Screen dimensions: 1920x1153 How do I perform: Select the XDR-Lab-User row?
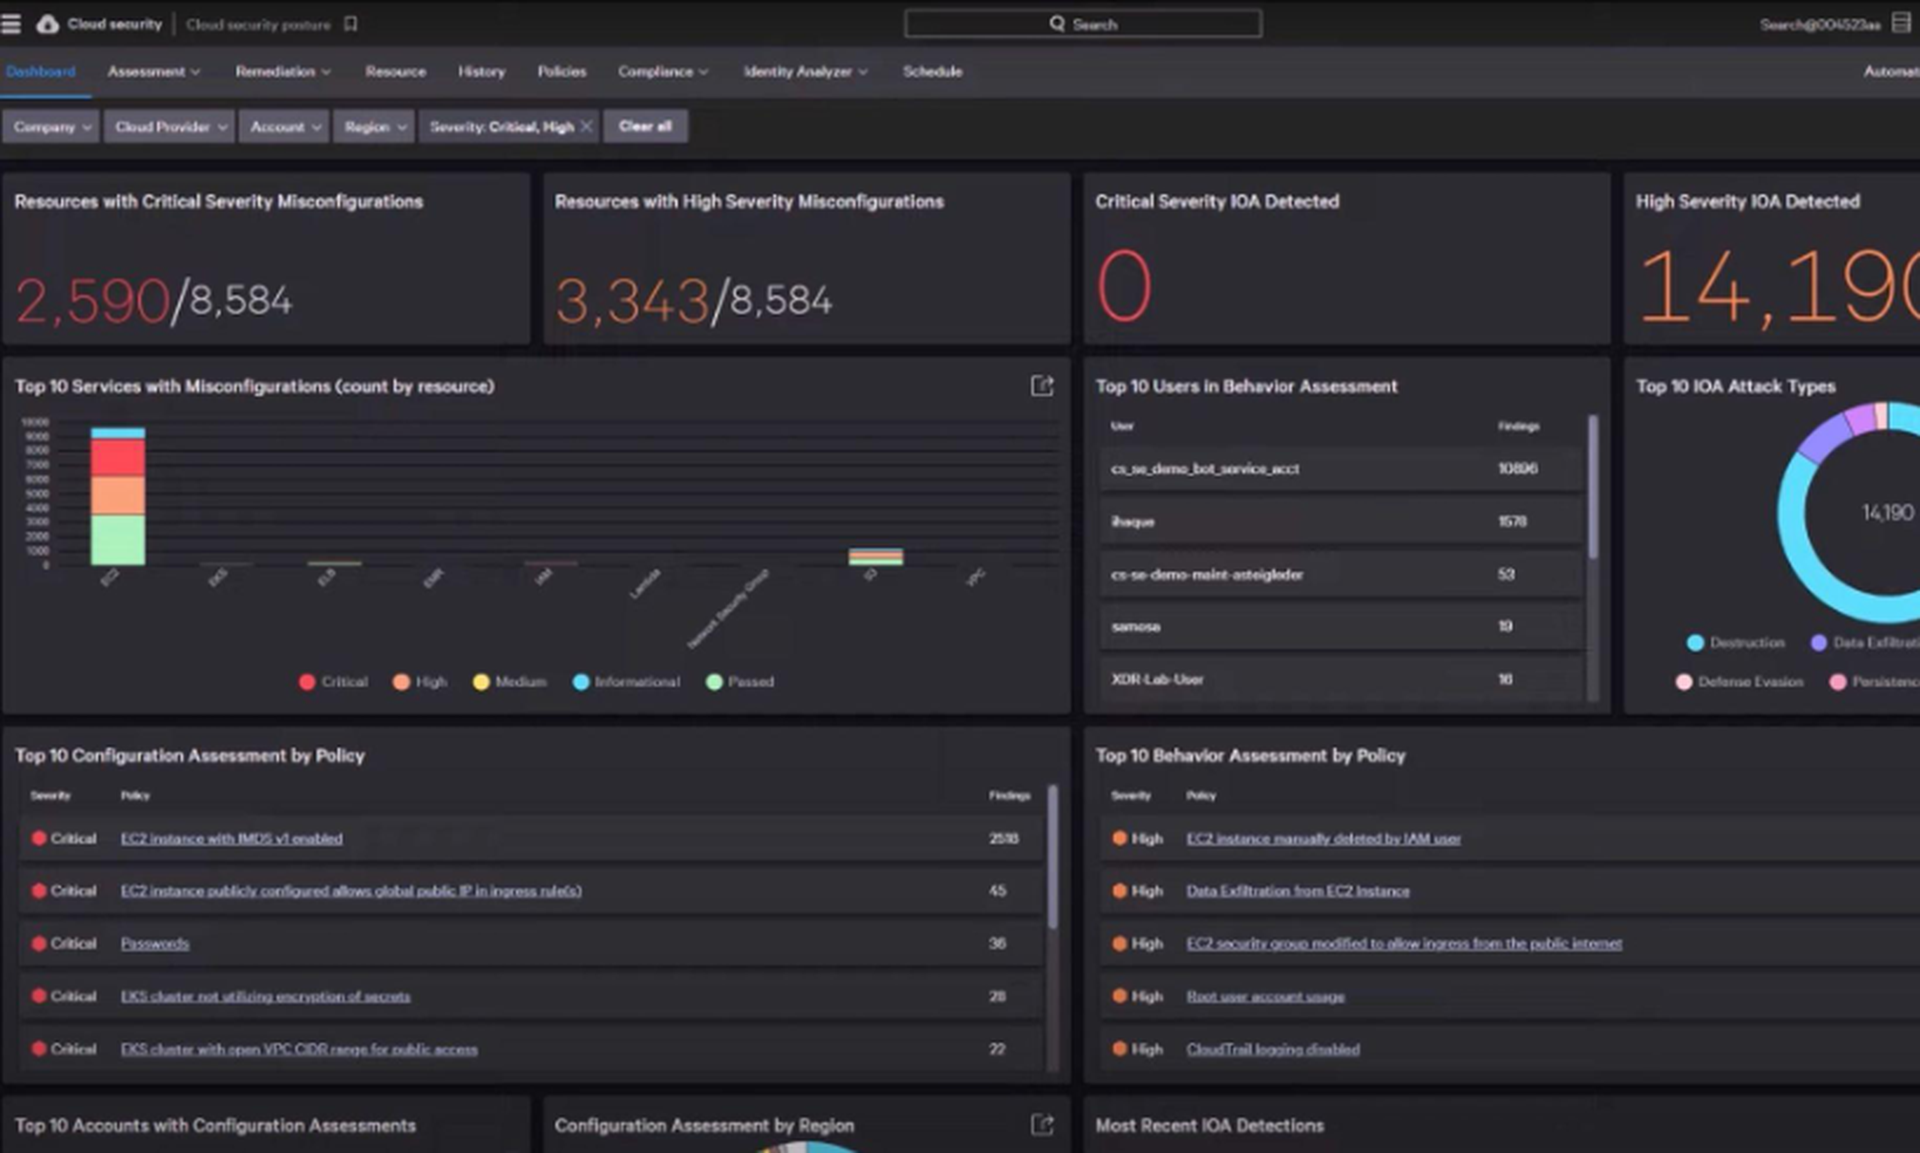tap(1342, 680)
